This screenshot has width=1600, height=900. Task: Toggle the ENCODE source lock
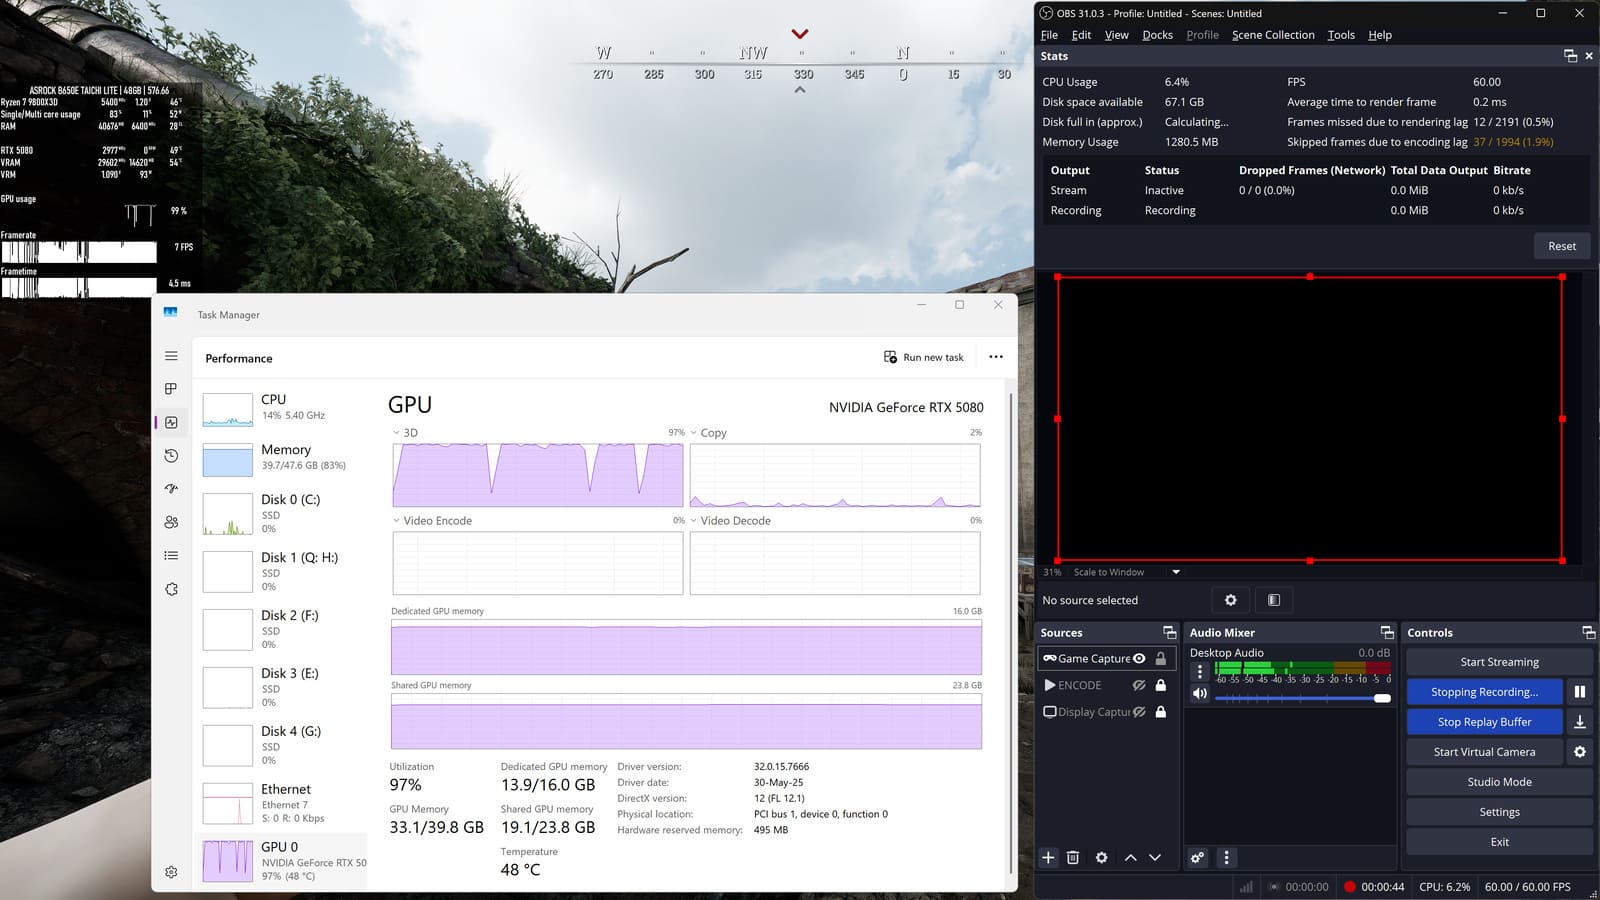[x=1161, y=685]
